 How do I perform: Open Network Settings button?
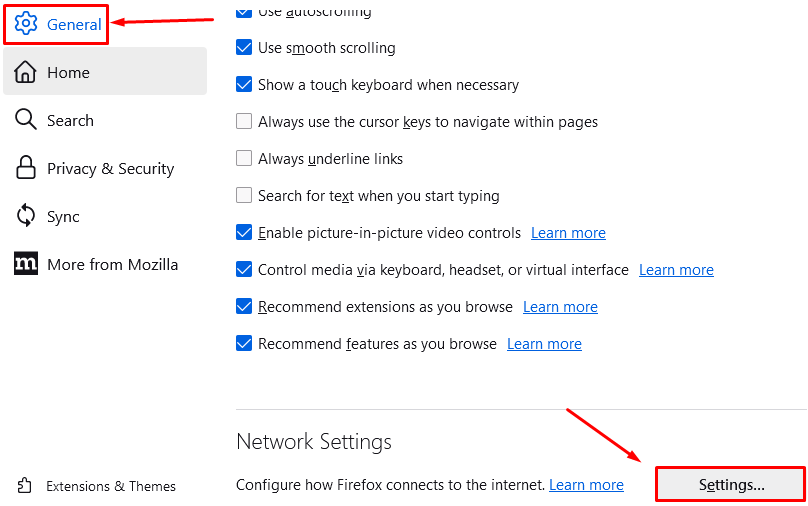(x=731, y=484)
